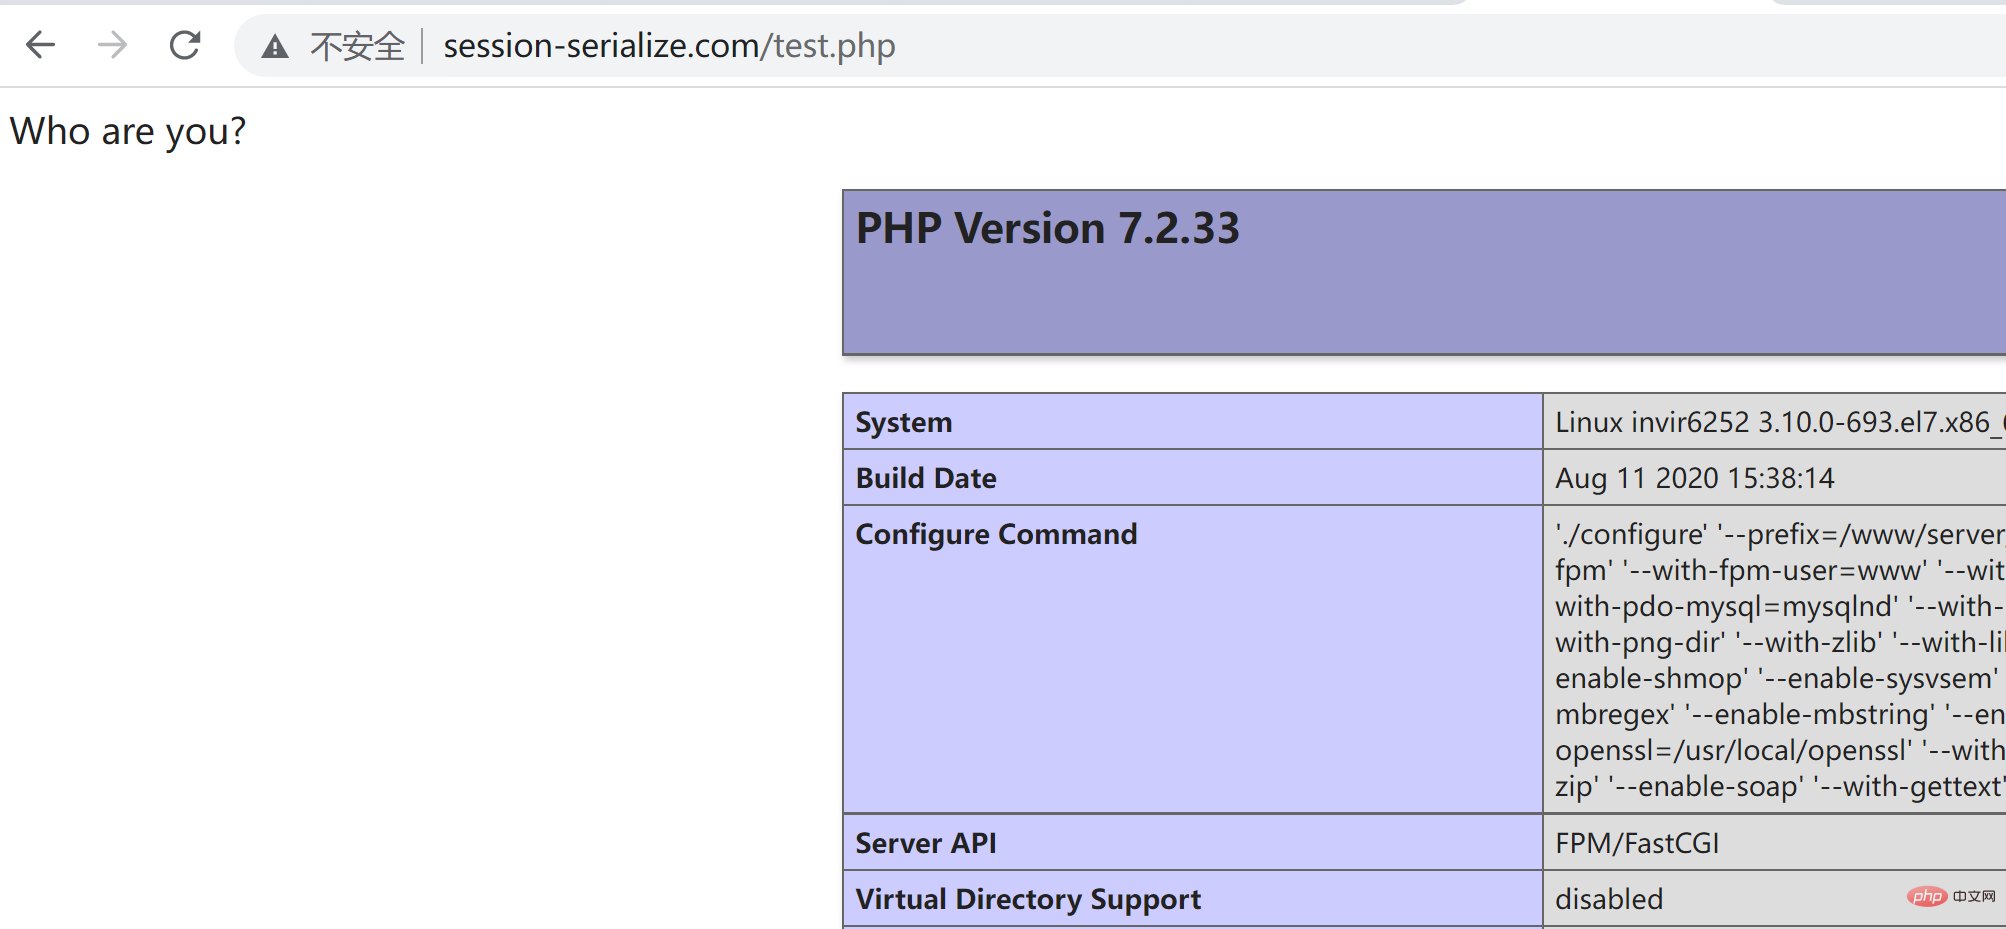2006x929 pixels.
Task: Select the line containing '--enable-soap'
Action: pos(1780,786)
